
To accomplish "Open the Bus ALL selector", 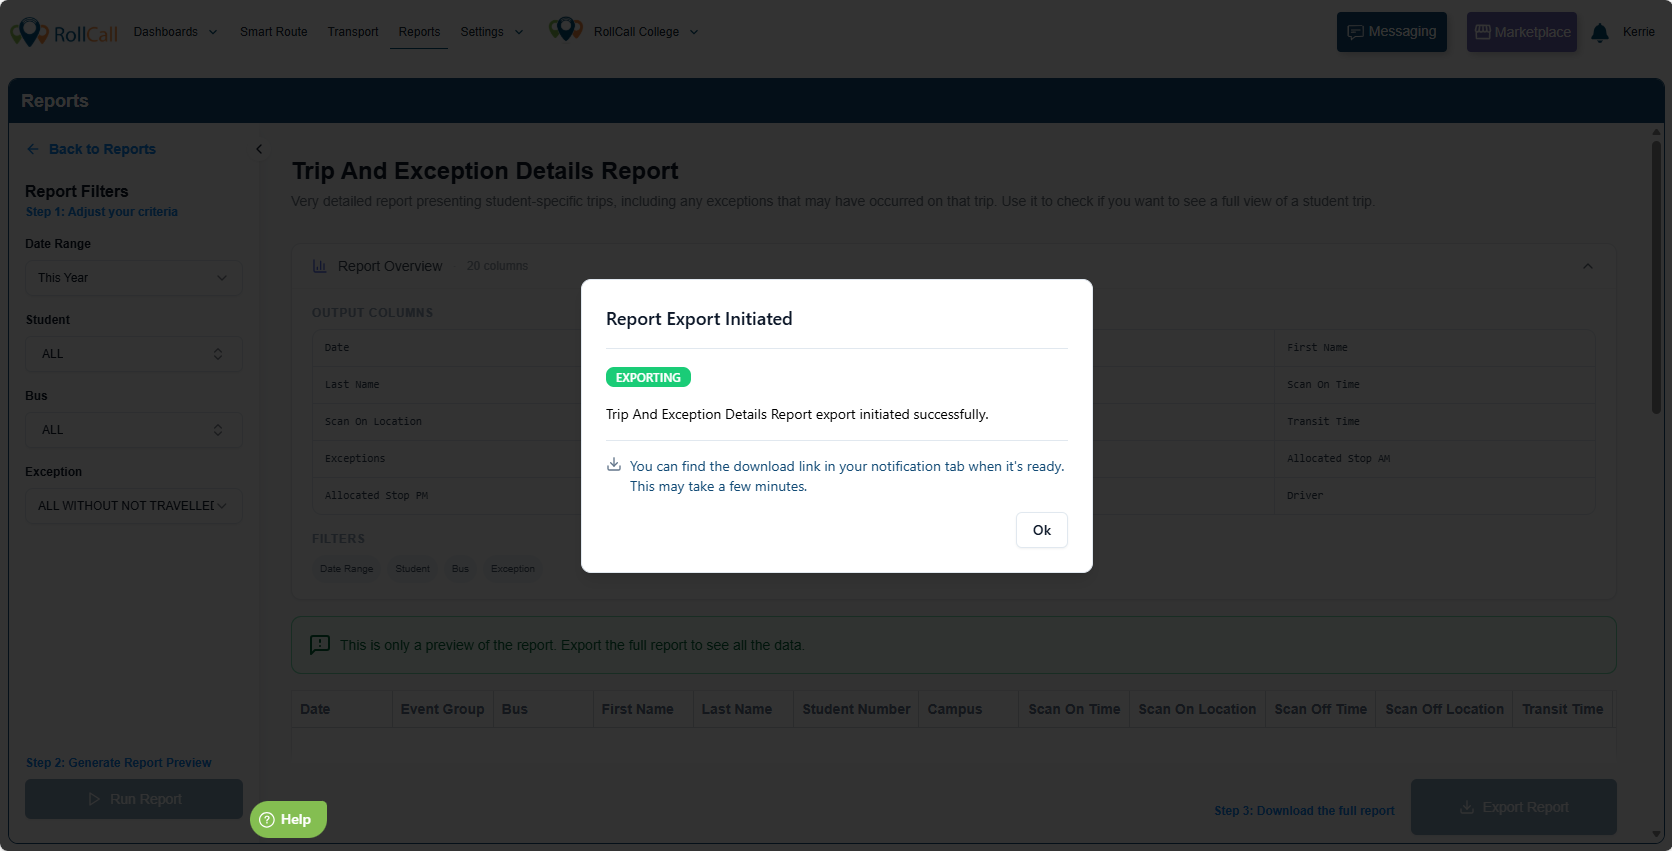I will point(133,430).
